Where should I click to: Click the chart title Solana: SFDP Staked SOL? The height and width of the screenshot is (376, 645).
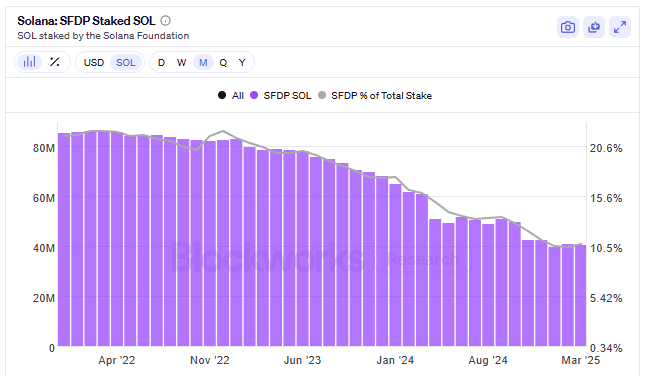(86, 21)
